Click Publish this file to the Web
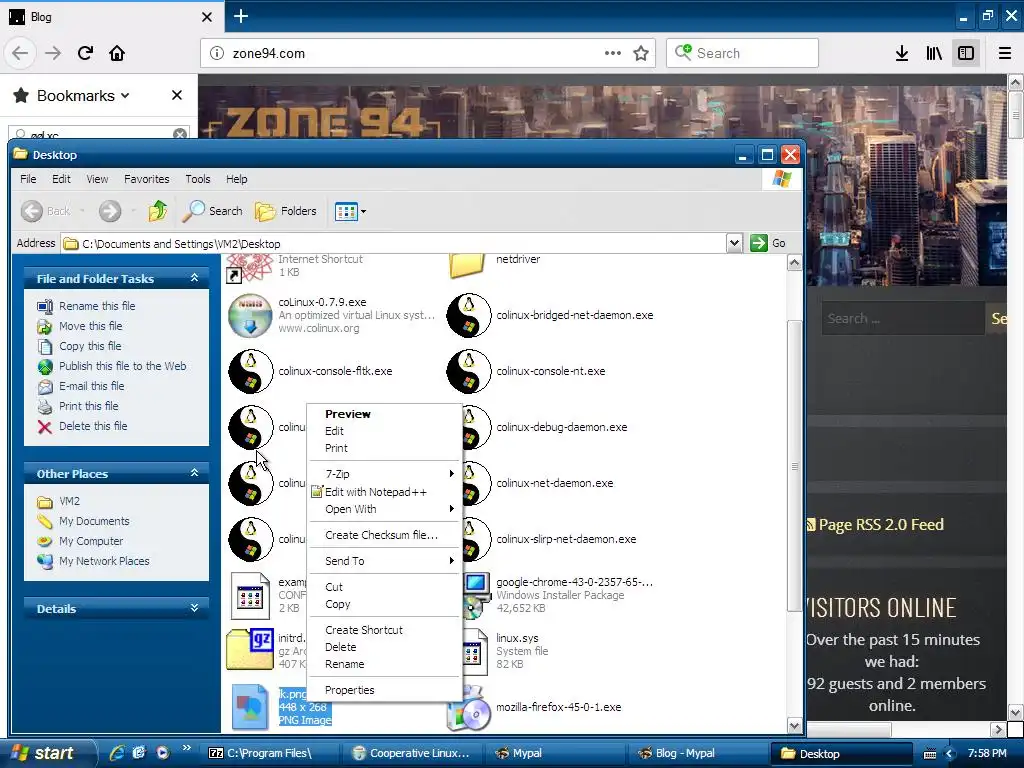The width and height of the screenshot is (1024, 768). [123, 366]
